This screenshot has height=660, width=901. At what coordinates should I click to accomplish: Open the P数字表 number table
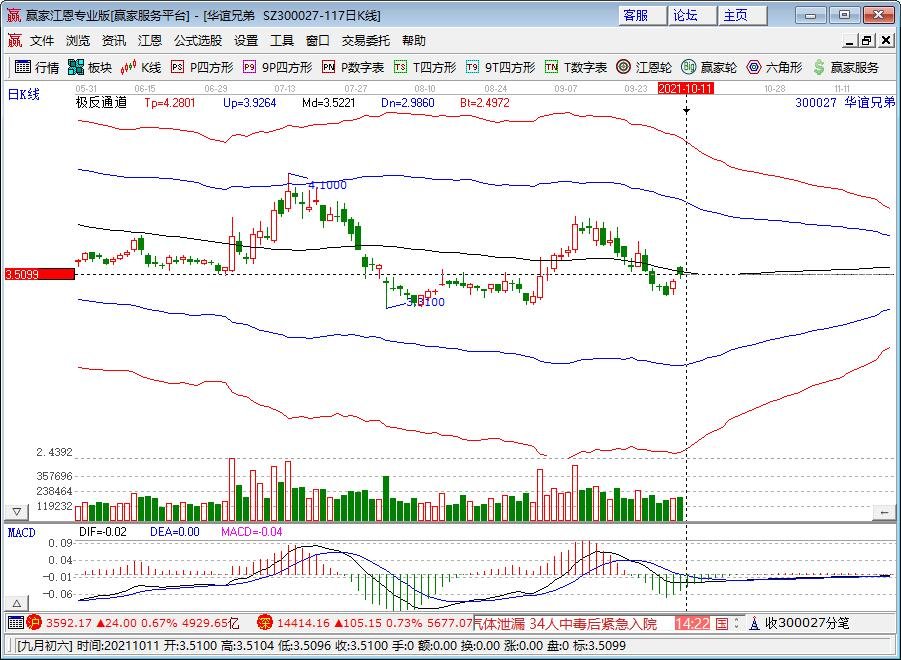tap(353, 68)
